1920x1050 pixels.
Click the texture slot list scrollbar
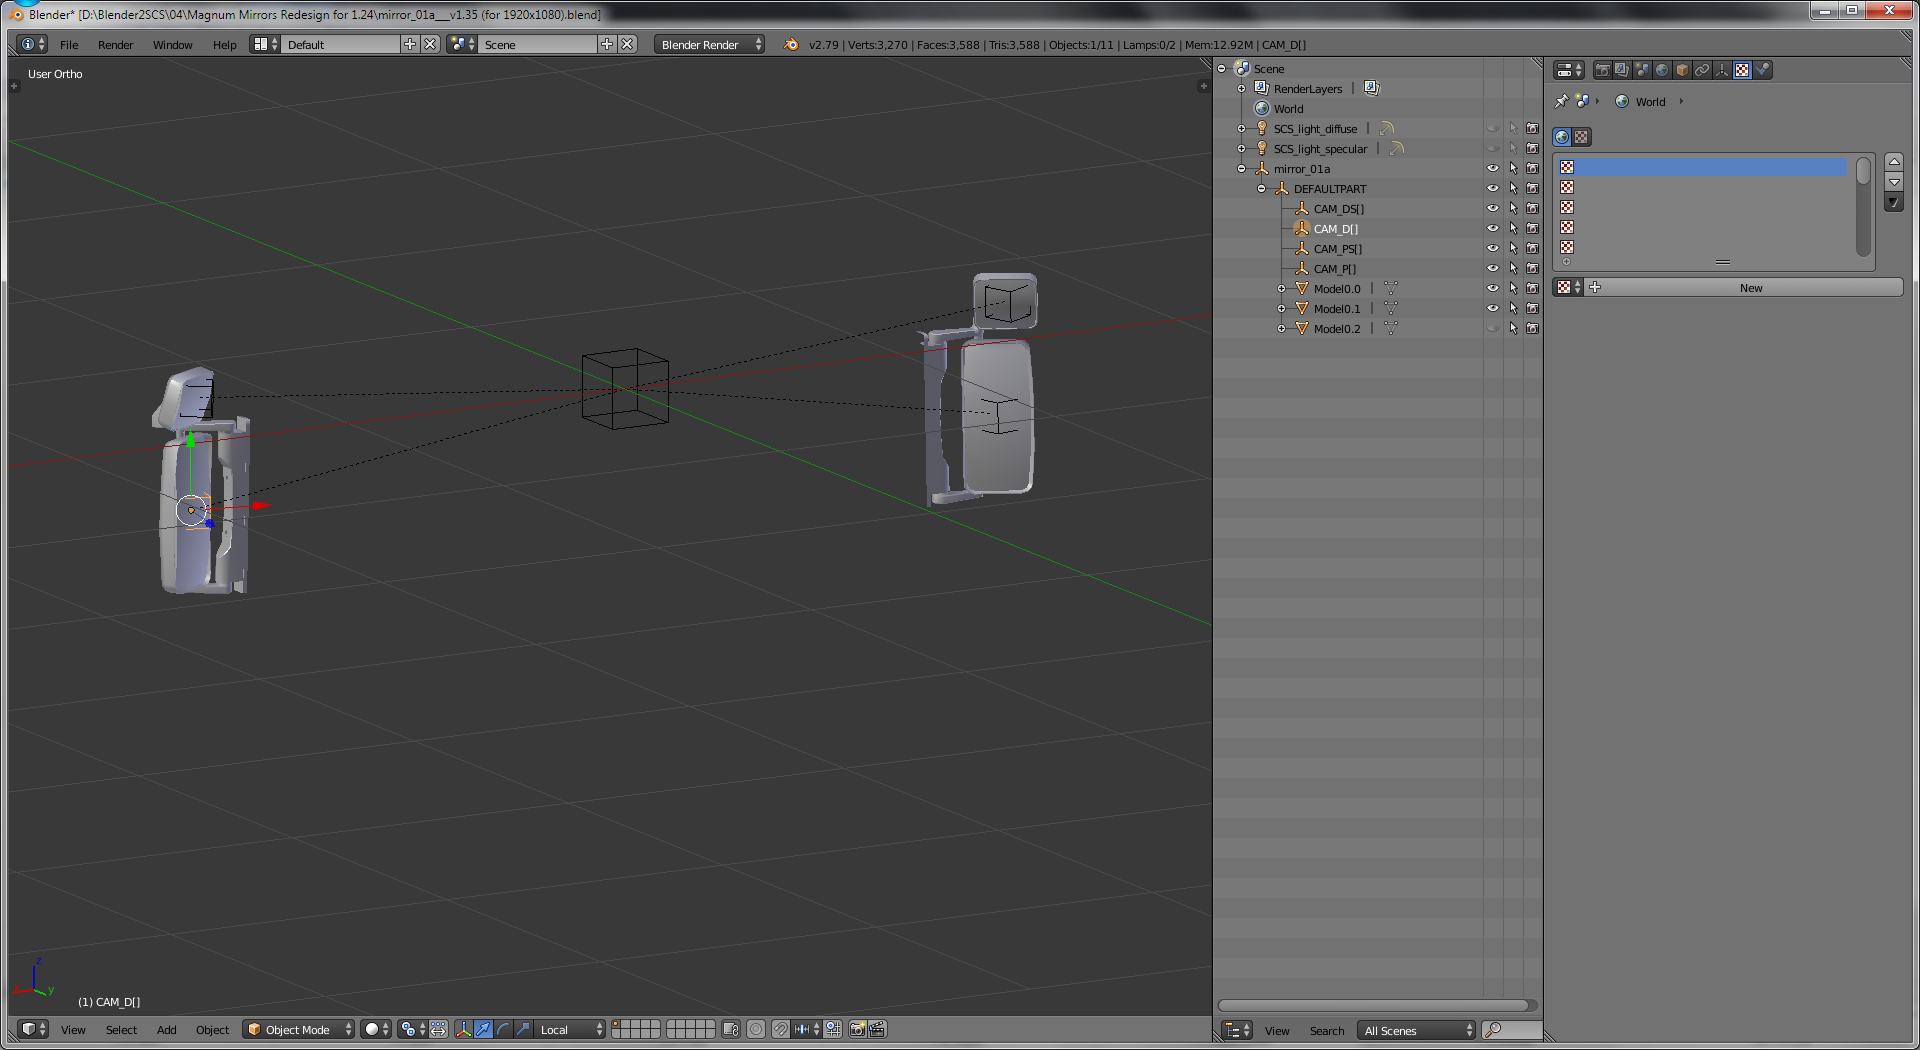(x=1863, y=206)
